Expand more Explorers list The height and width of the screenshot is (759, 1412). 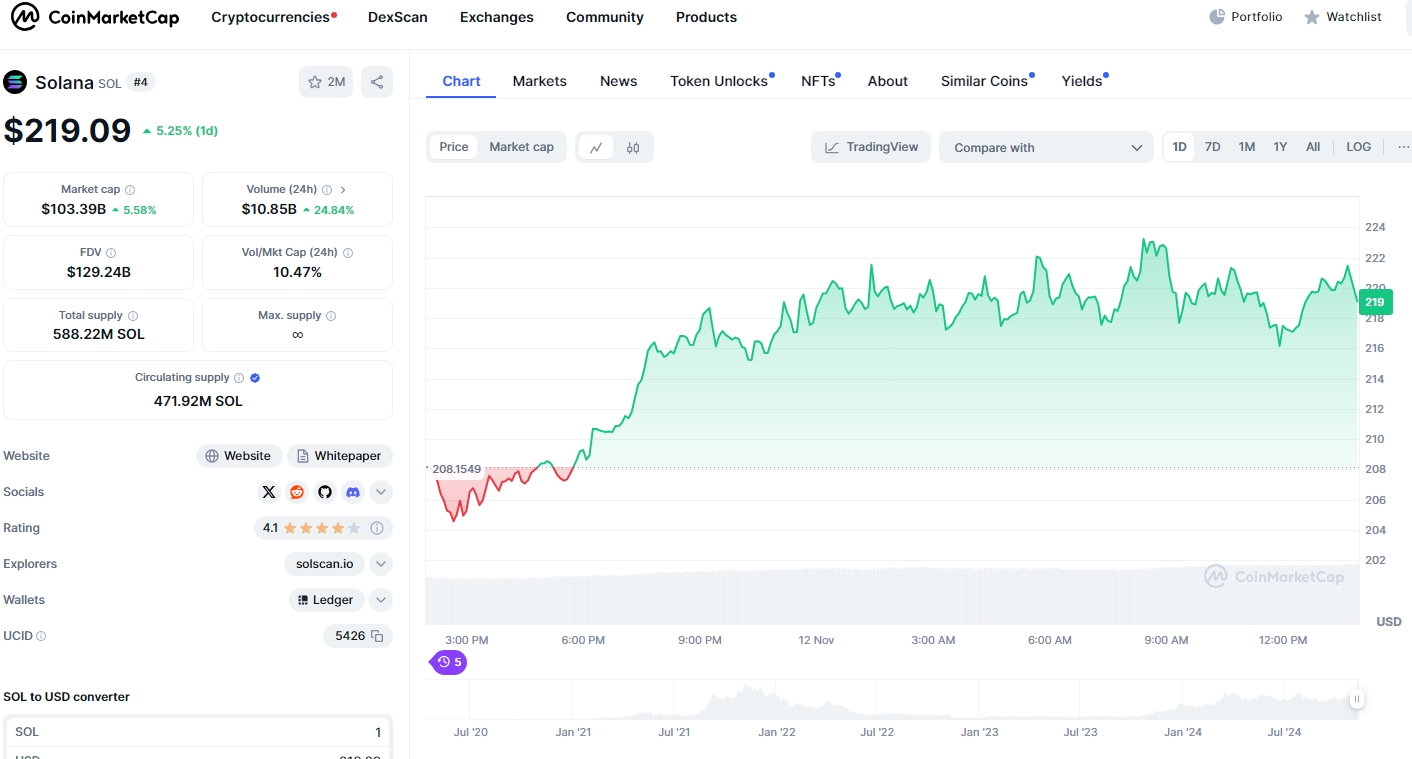[381, 564]
